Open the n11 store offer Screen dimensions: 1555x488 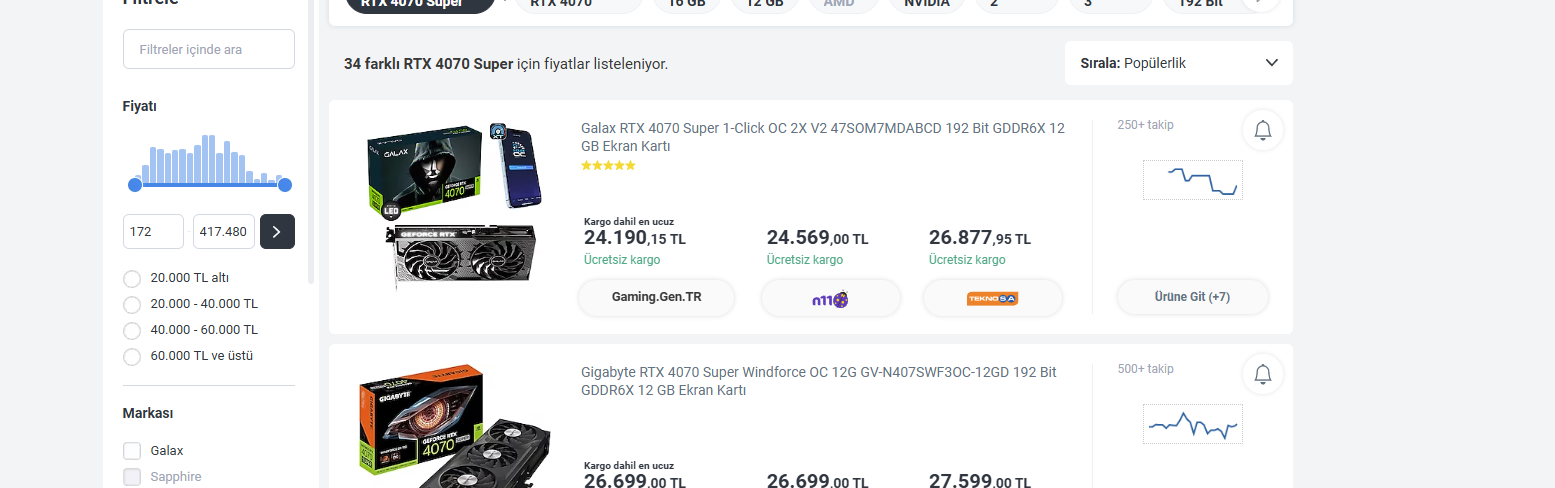(830, 298)
